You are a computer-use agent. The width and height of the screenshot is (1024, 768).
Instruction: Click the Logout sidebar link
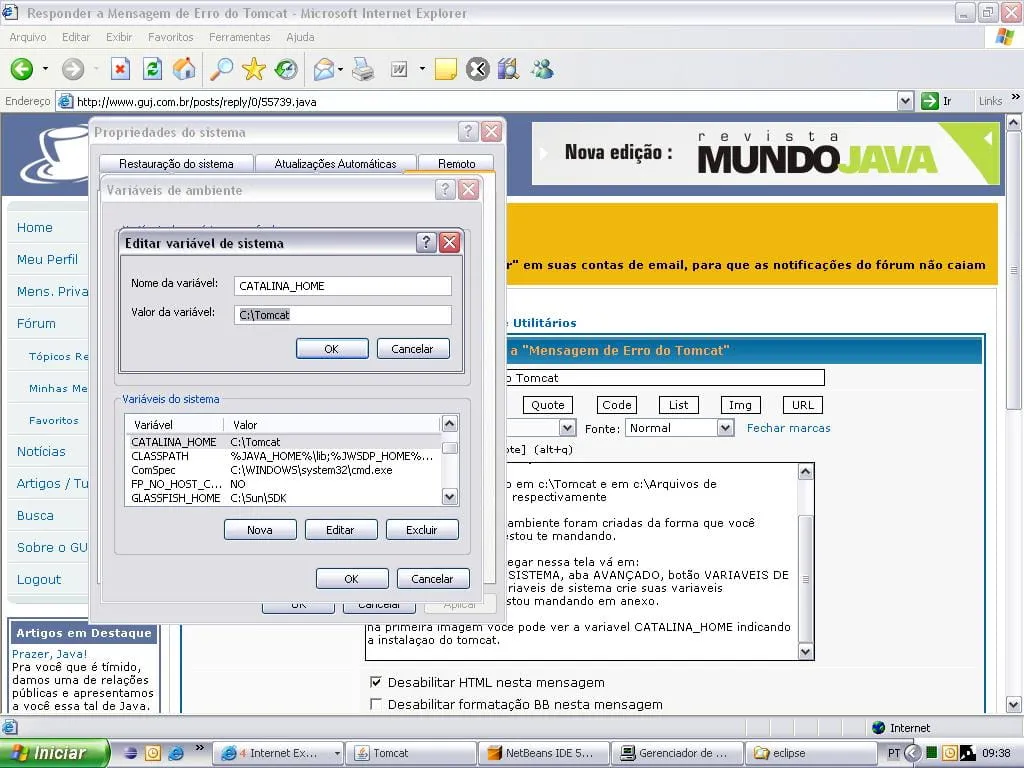(39, 579)
